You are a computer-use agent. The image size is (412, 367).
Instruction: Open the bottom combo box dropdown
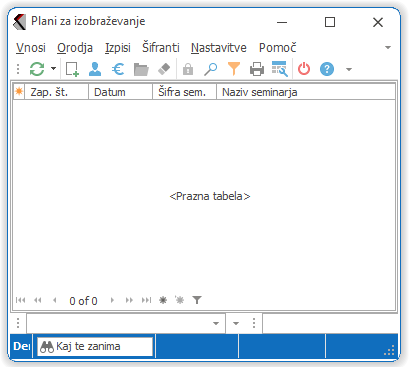(216, 323)
